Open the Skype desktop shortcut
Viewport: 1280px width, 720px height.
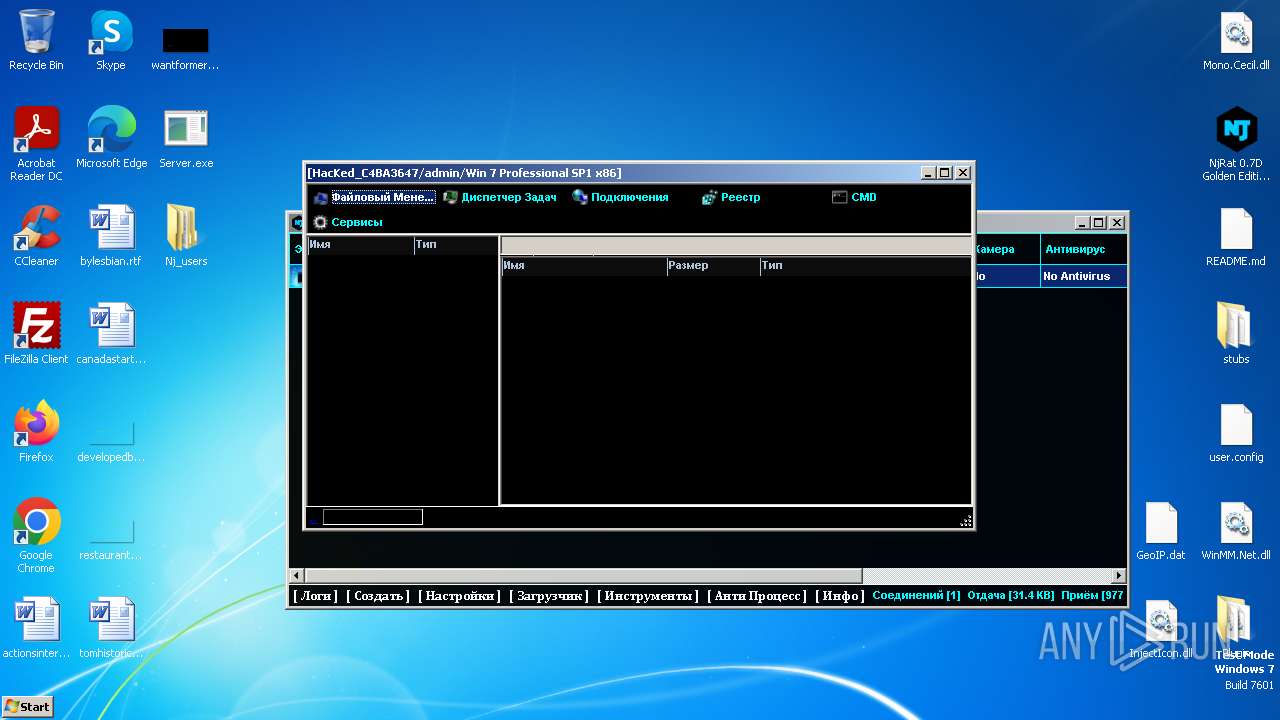[110, 40]
